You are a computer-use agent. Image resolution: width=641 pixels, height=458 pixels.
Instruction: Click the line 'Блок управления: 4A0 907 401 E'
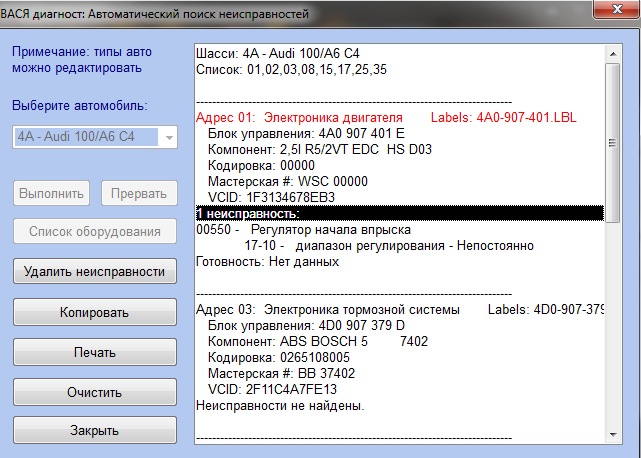point(306,134)
